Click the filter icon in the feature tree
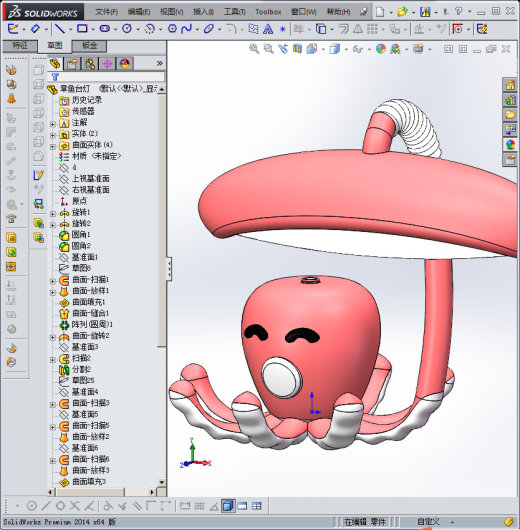Image resolution: width=520 pixels, height=530 pixels. pos(55,77)
